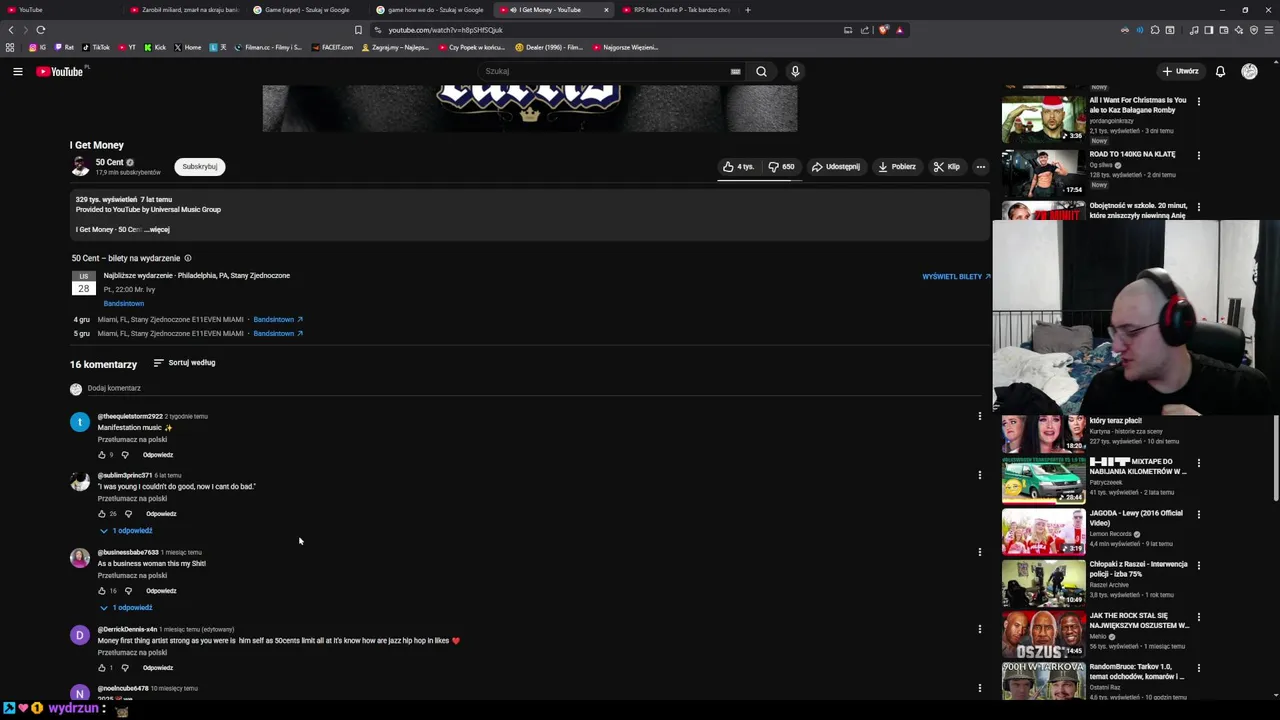Switch to 'RPS feat. Charlie P' tab

point(676,10)
